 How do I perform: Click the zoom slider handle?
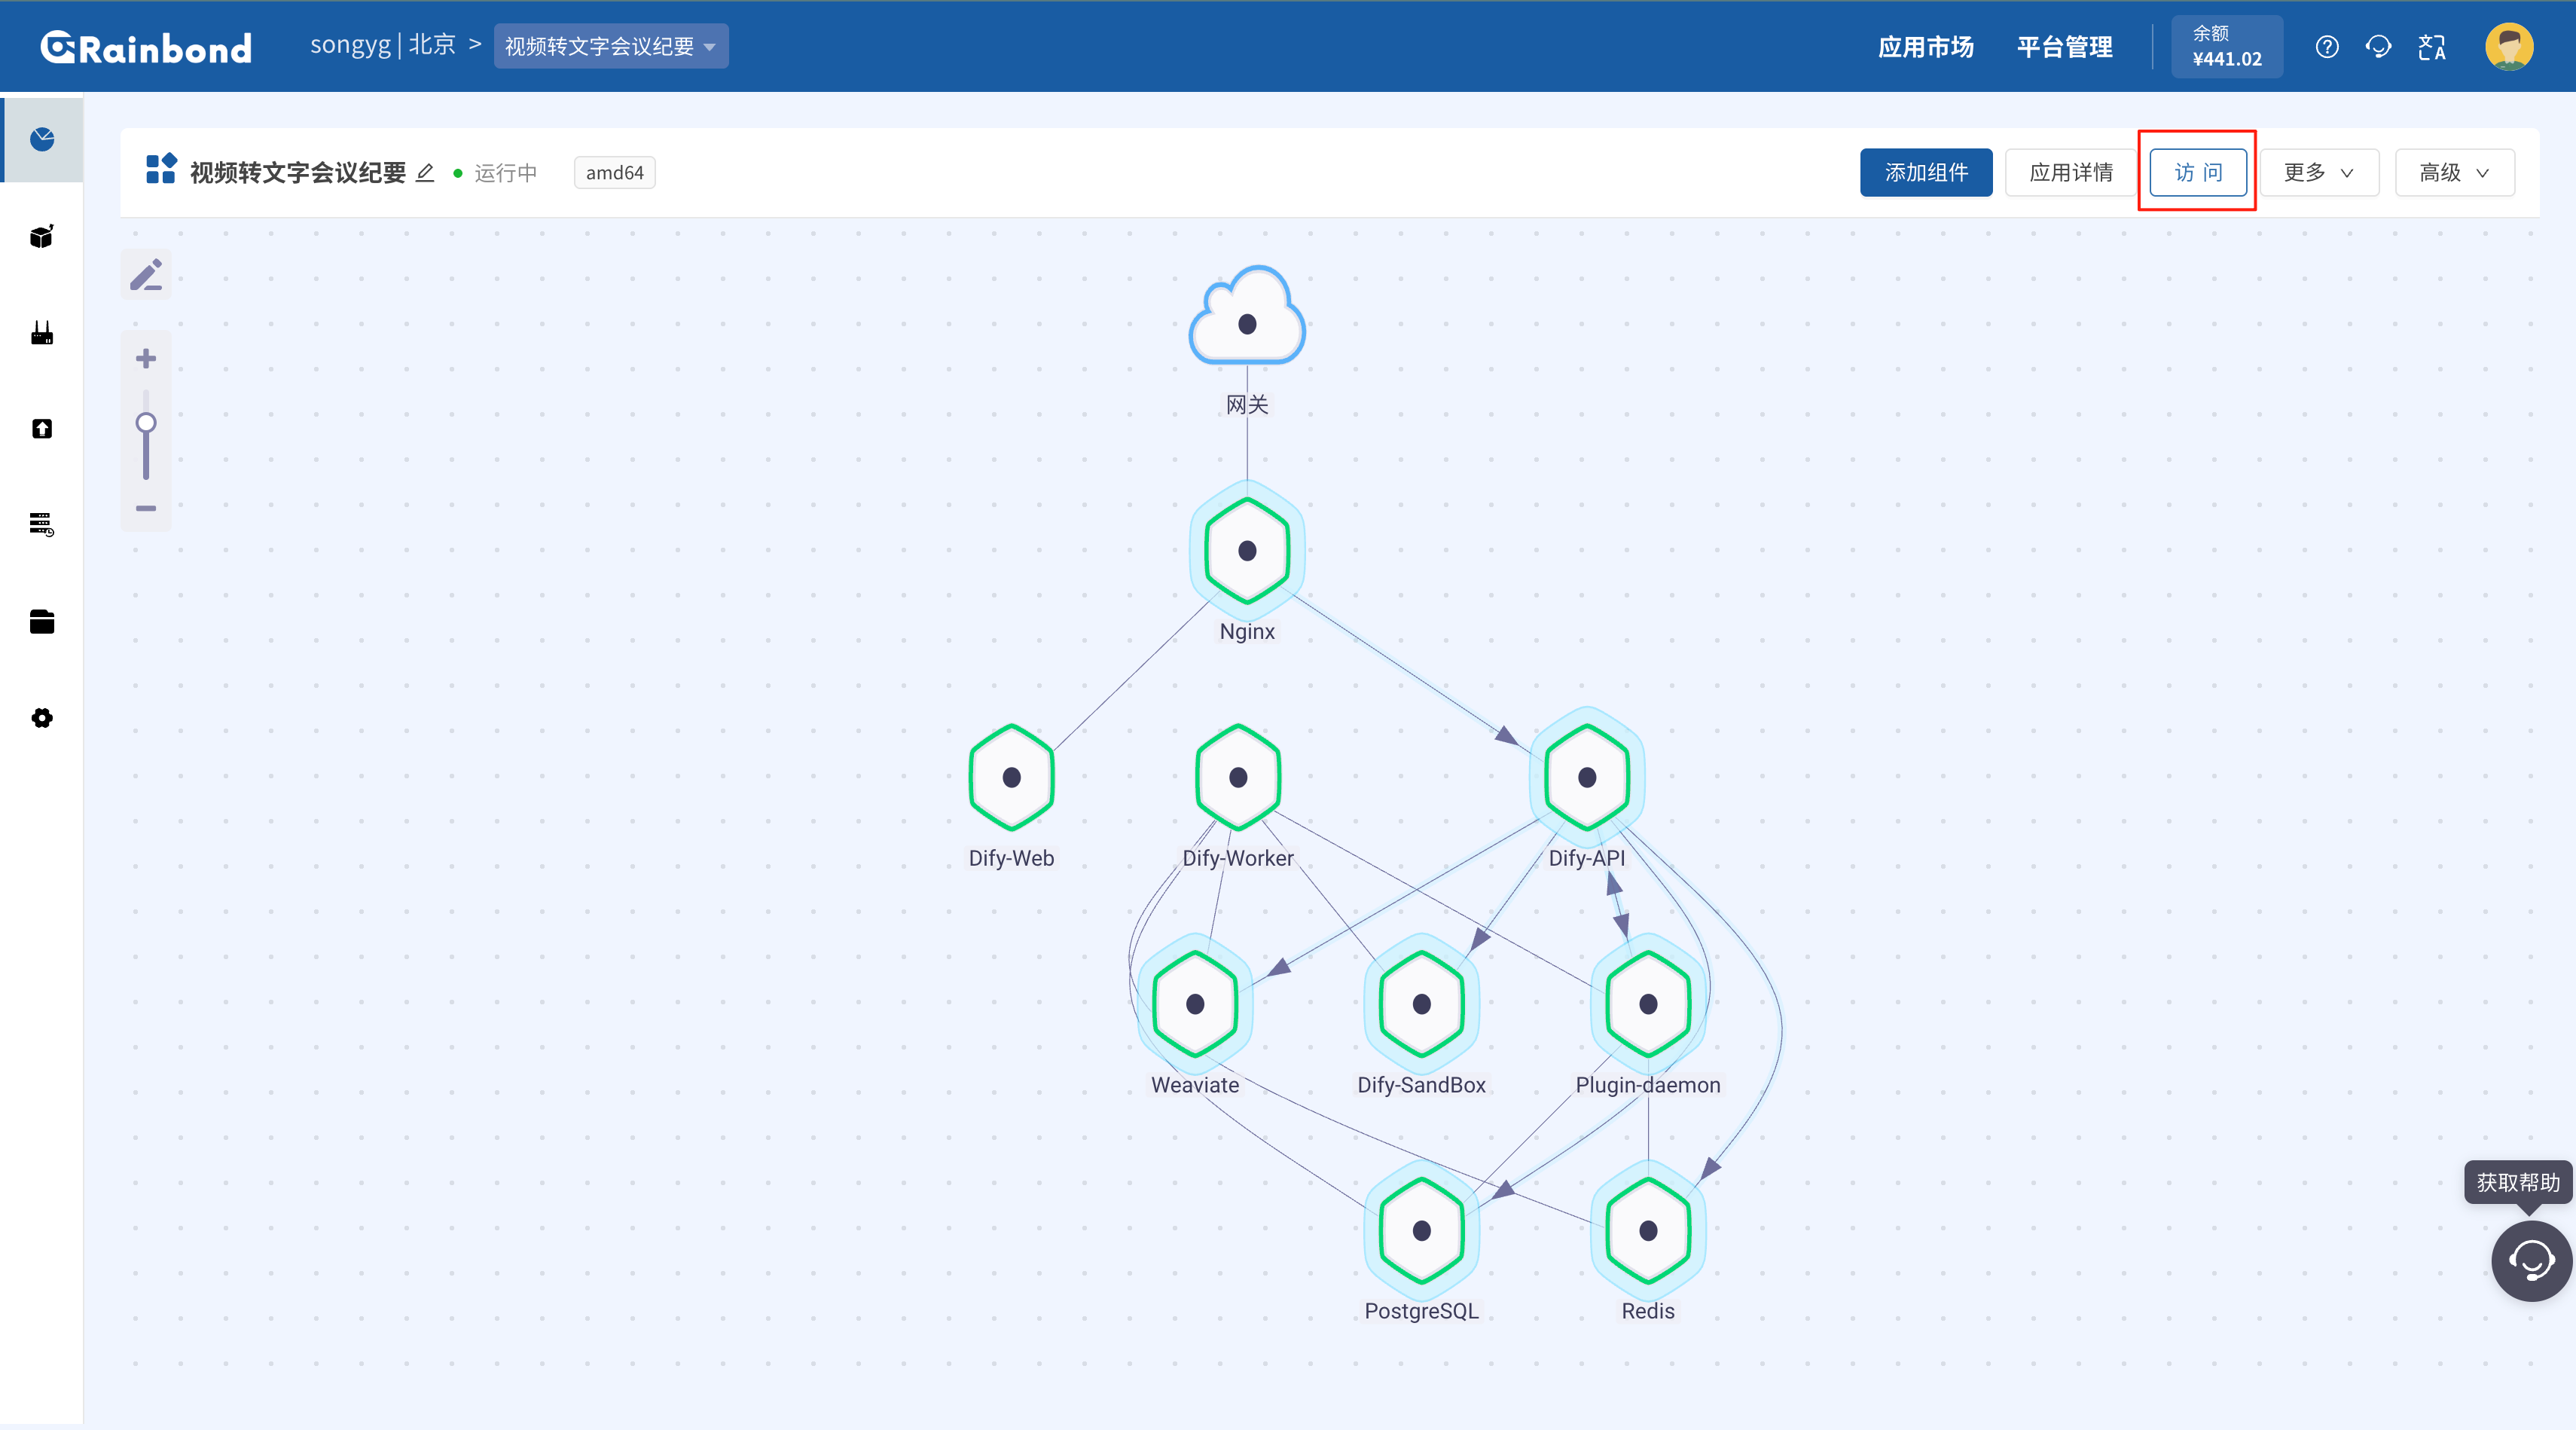click(146, 422)
